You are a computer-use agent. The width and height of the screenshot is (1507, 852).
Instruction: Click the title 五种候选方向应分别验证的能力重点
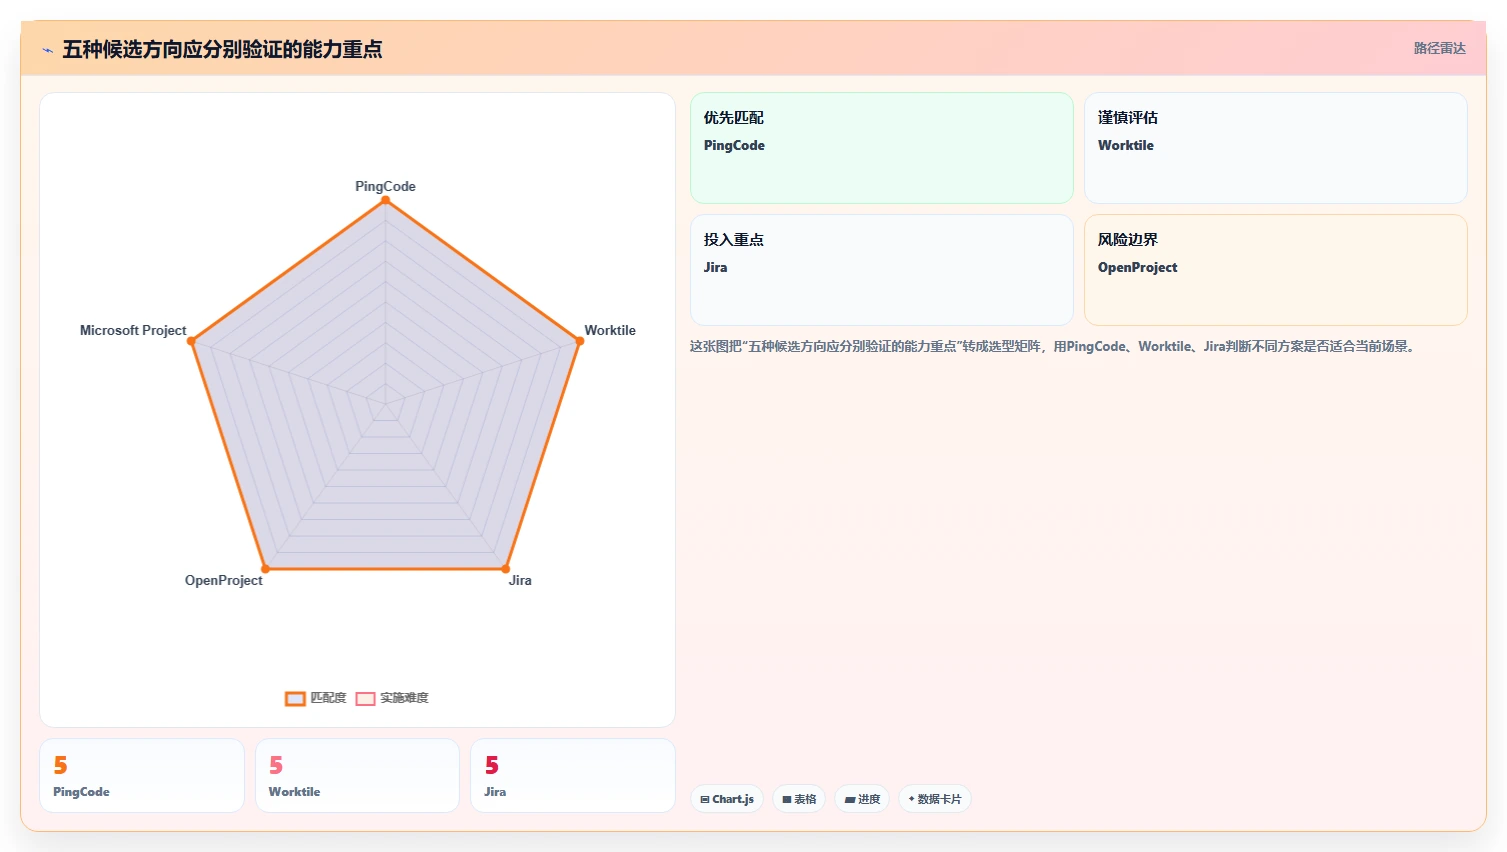tap(222, 49)
